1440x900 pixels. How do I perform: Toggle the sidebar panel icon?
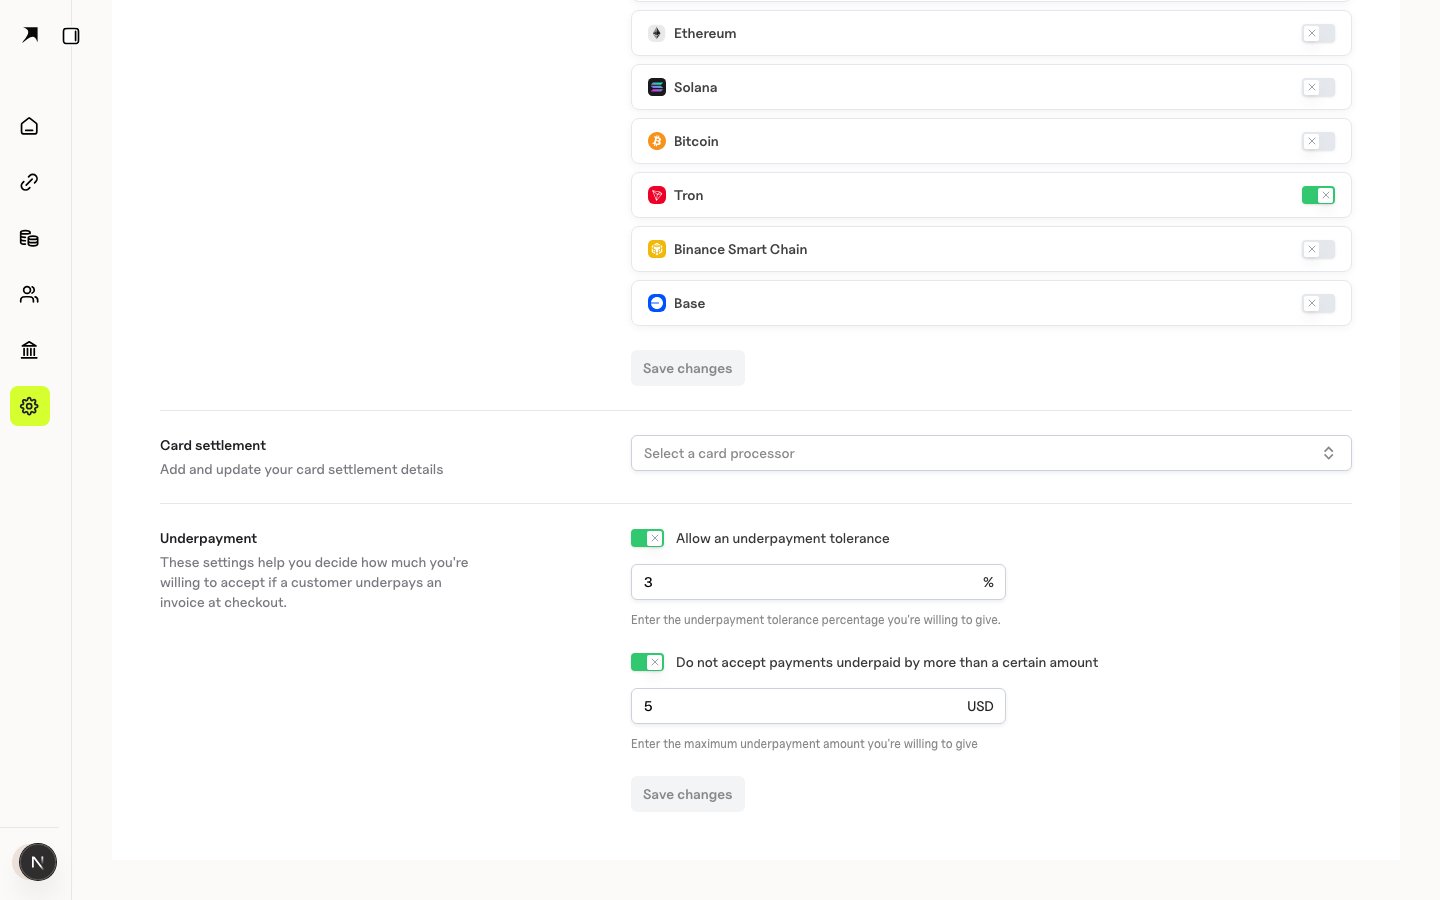(71, 36)
